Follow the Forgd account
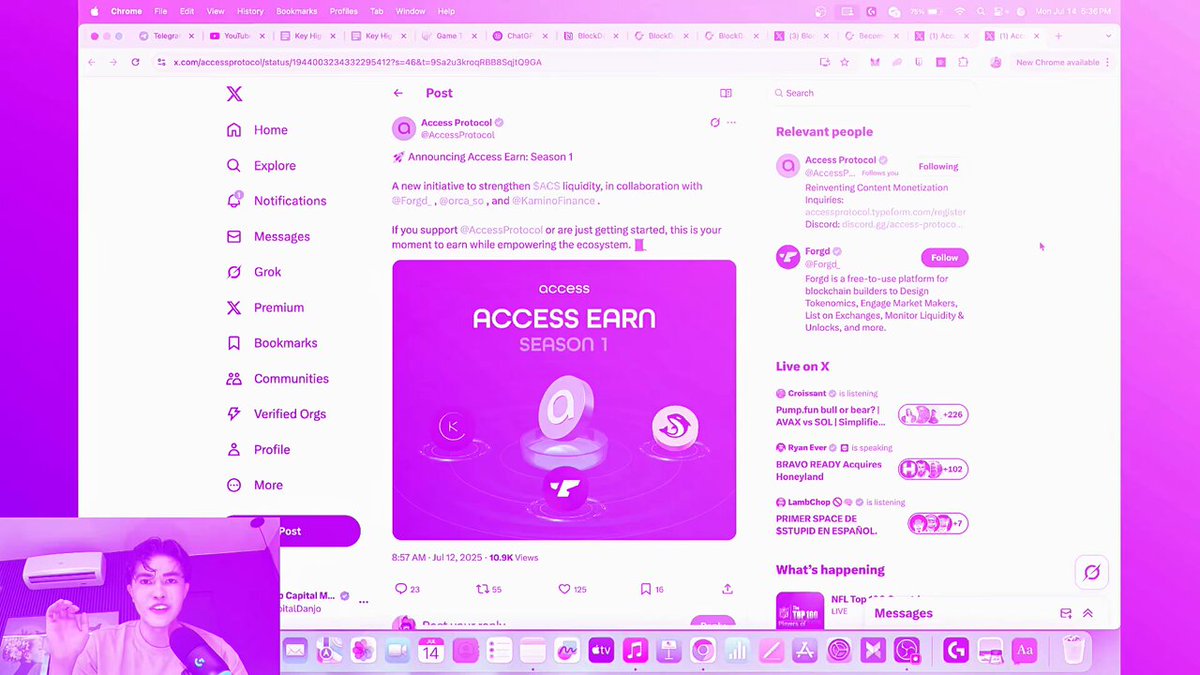Image resolution: width=1200 pixels, height=675 pixels. tap(944, 257)
